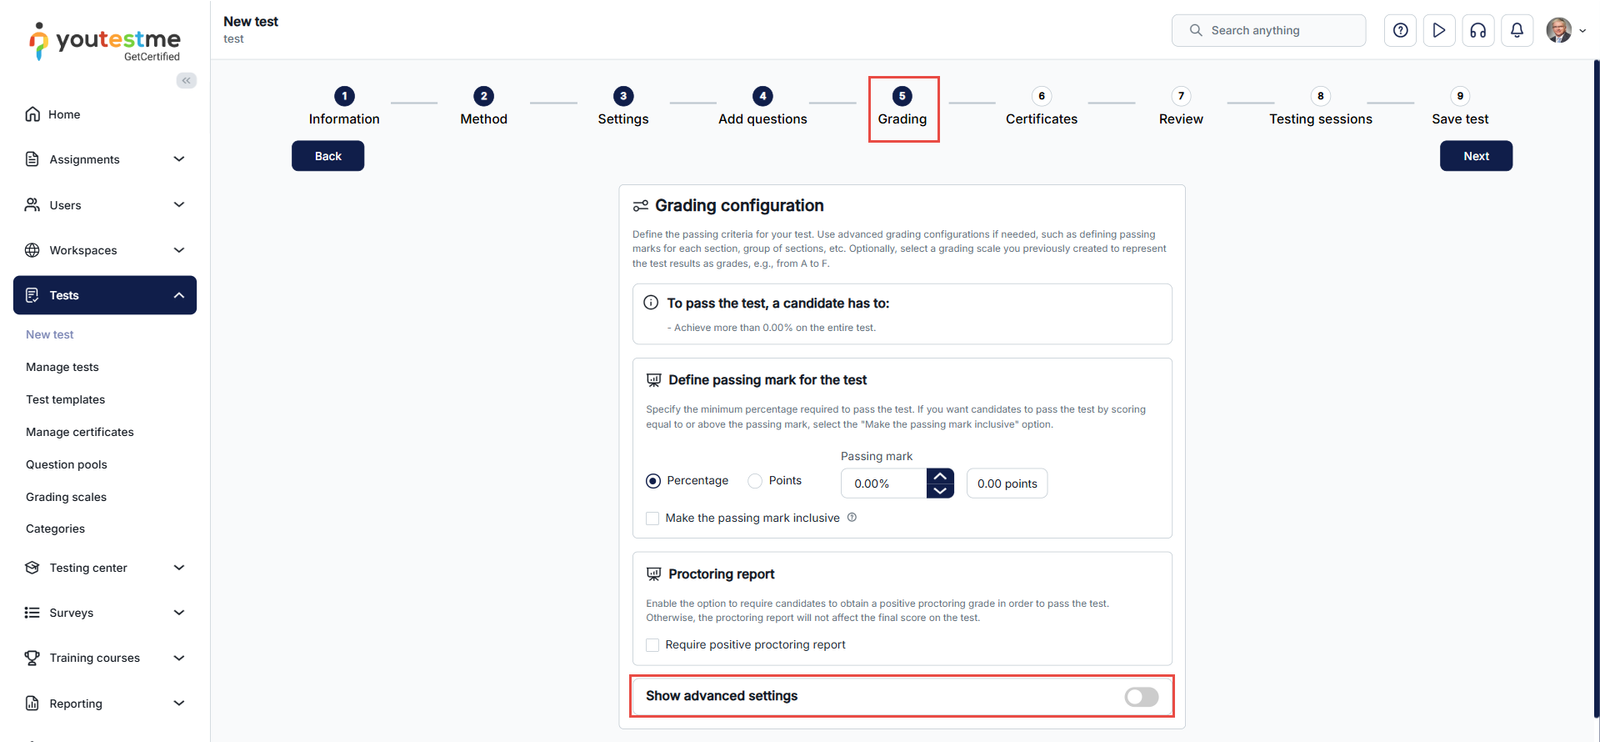Image resolution: width=1600 pixels, height=742 pixels.
Task: Open Question pools in sidebar
Action: [66, 464]
